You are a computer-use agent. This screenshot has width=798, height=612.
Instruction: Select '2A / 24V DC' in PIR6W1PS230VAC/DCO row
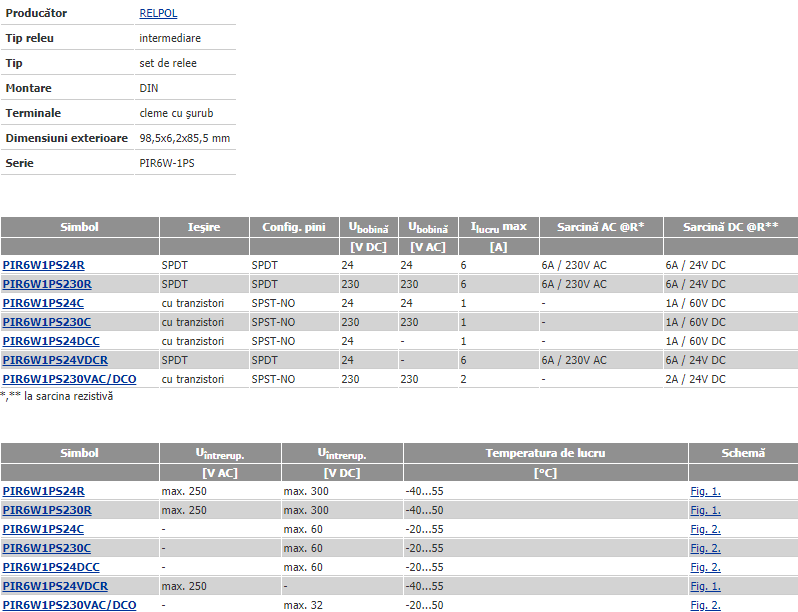point(696,379)
